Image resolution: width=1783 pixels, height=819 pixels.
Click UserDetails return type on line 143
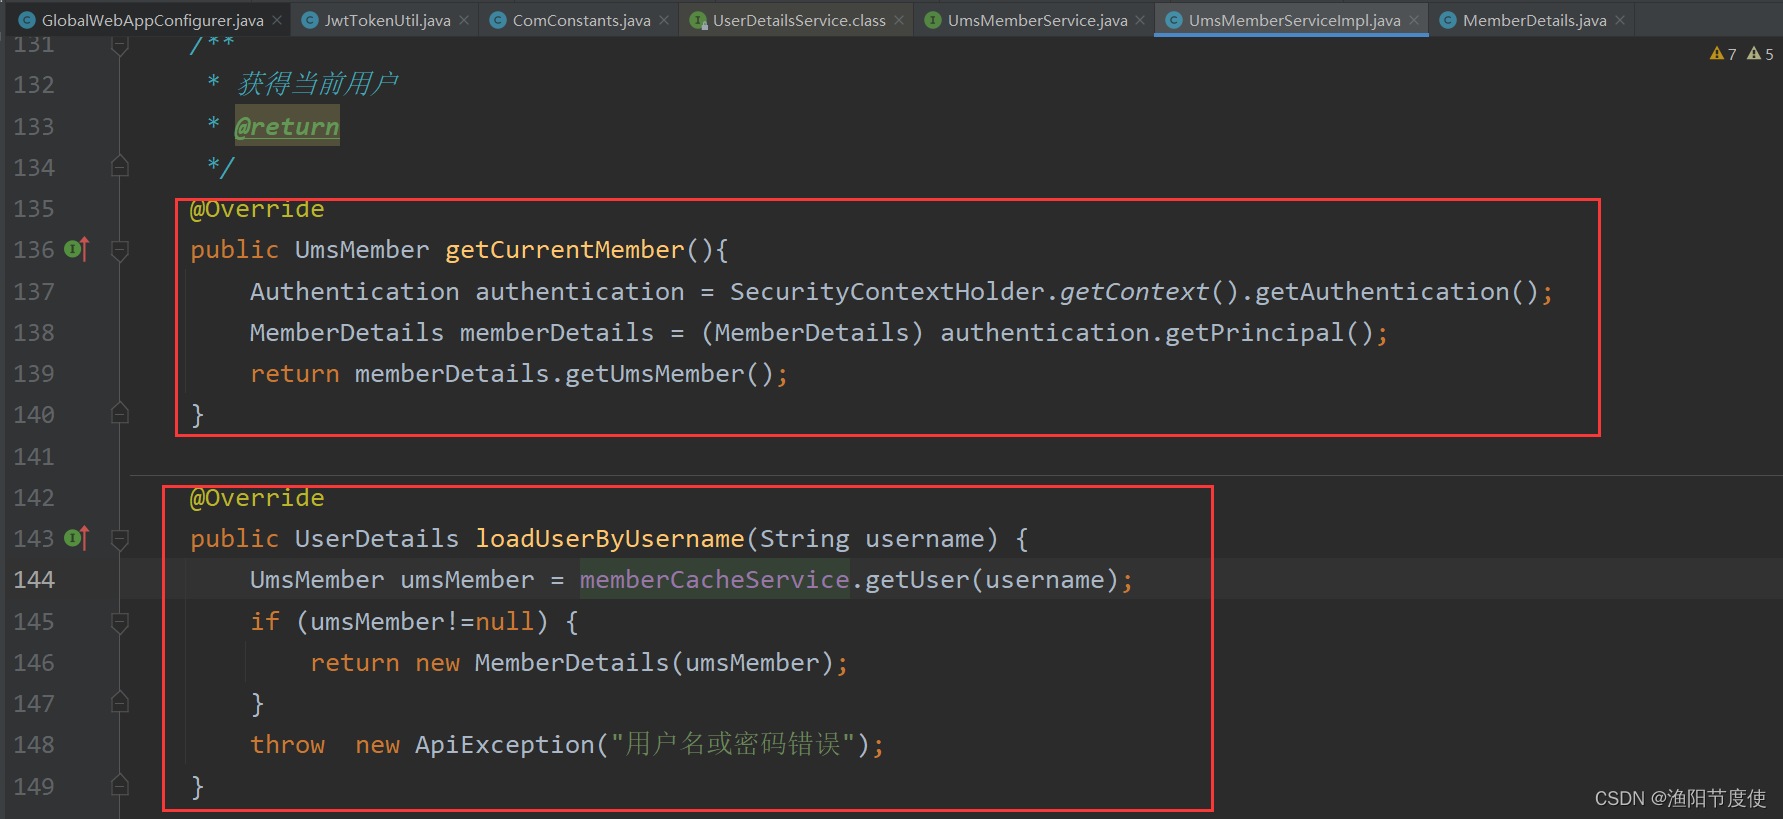pos(377,539)
